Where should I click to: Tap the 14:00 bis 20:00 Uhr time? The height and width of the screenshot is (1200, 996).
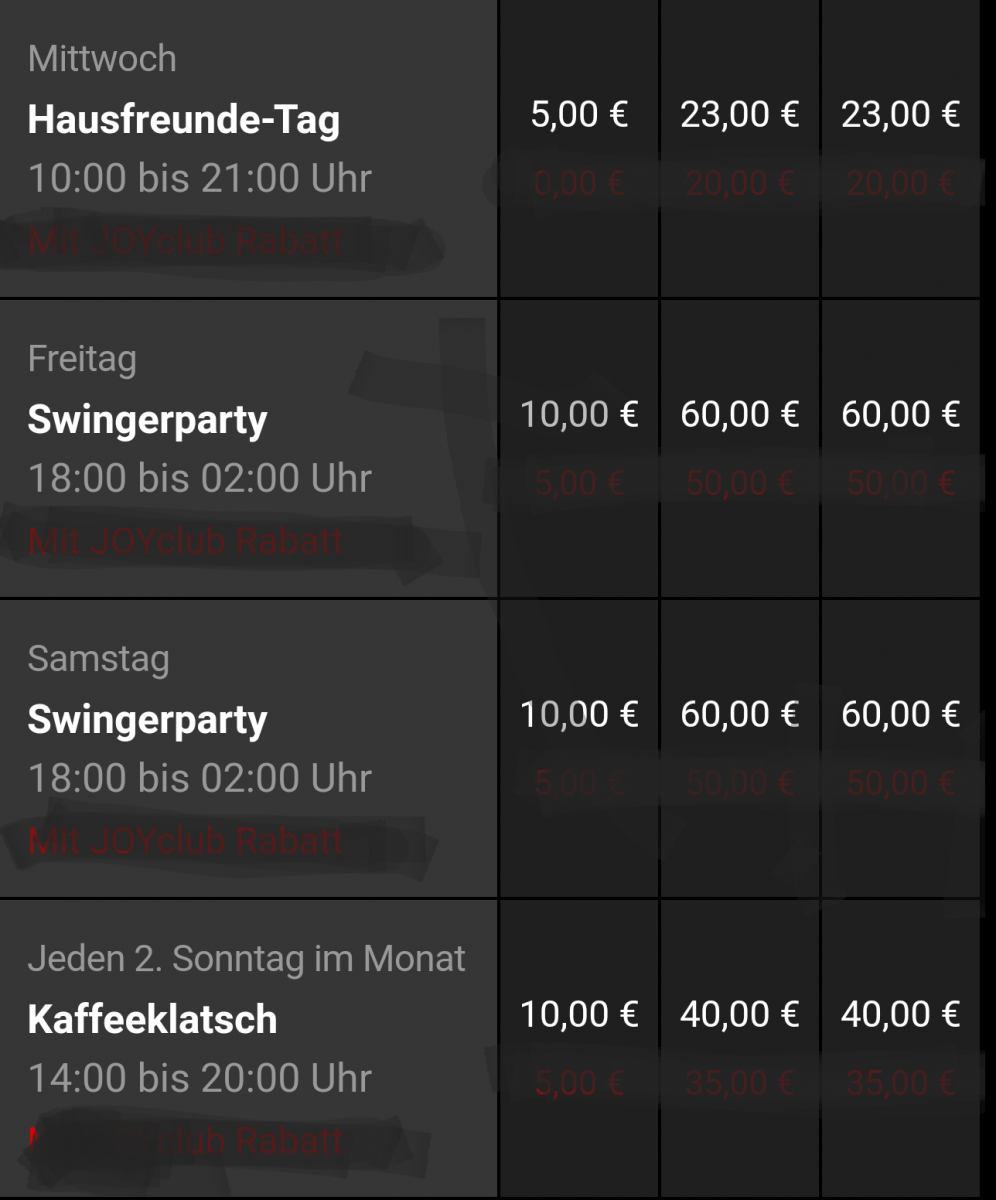click(x=199, y=1079)
